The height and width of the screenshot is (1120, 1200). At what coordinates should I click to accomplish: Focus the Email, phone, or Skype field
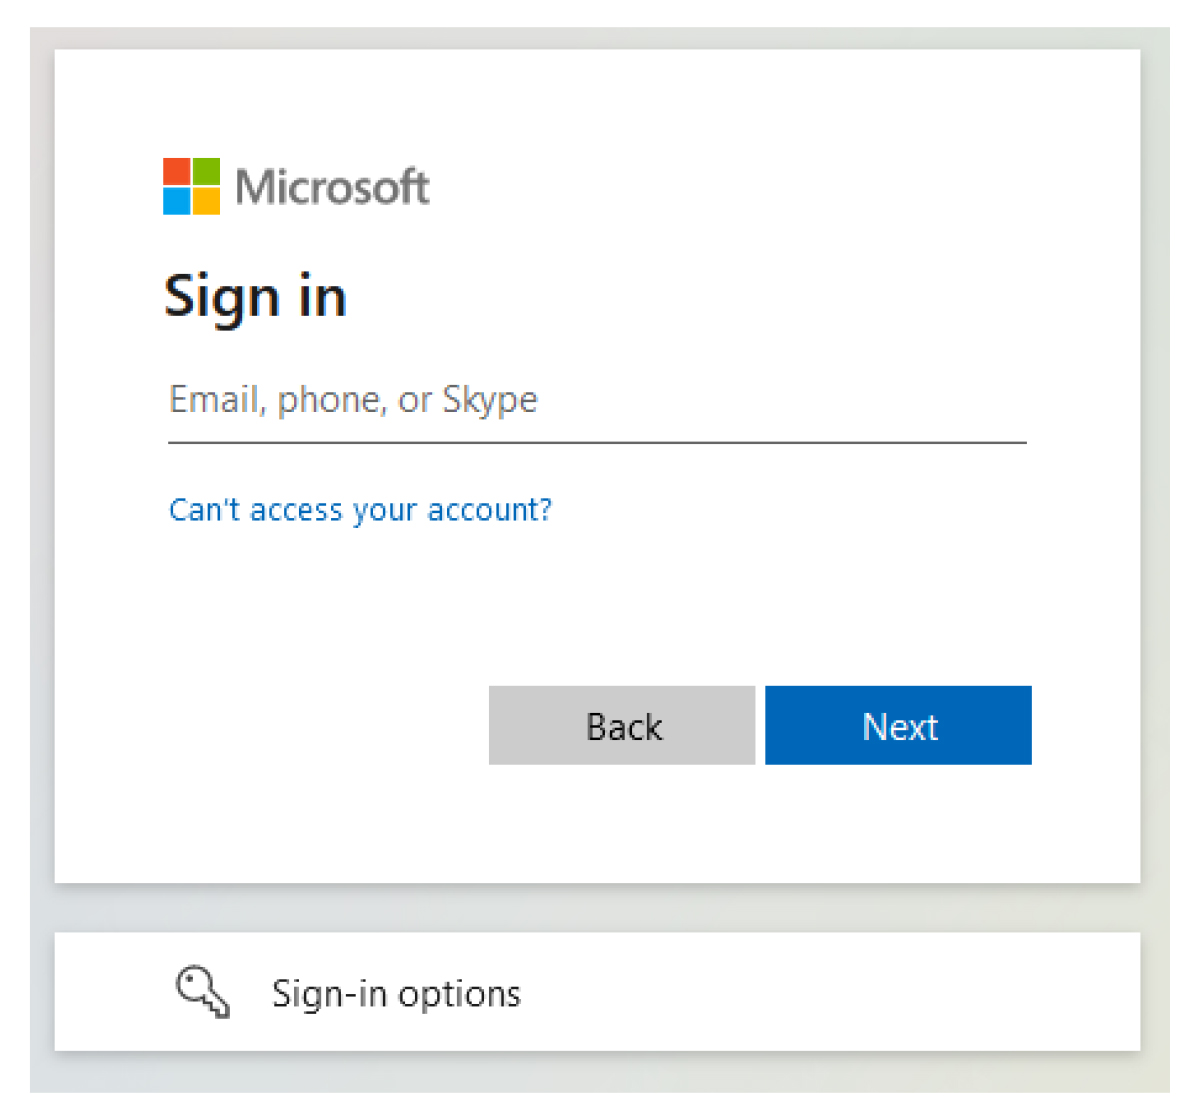click(597, 401)
